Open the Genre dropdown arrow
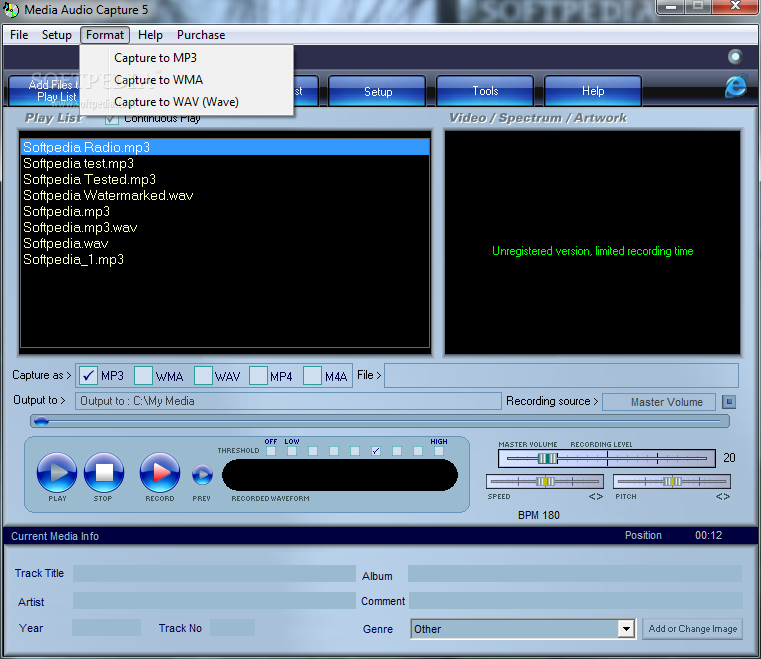761x659 pixels. coord(626,629)
